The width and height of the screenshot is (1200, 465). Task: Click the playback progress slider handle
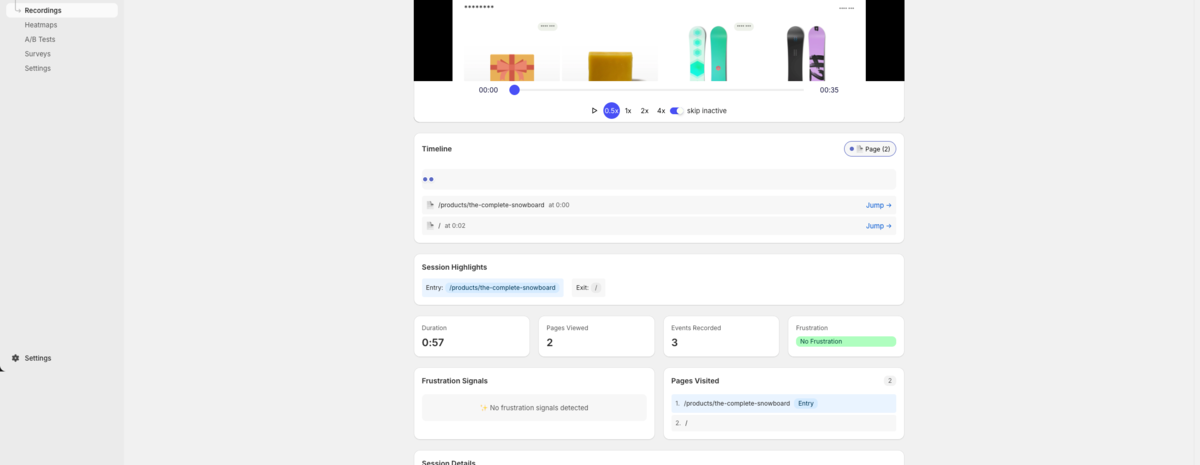tap(514, 90)
